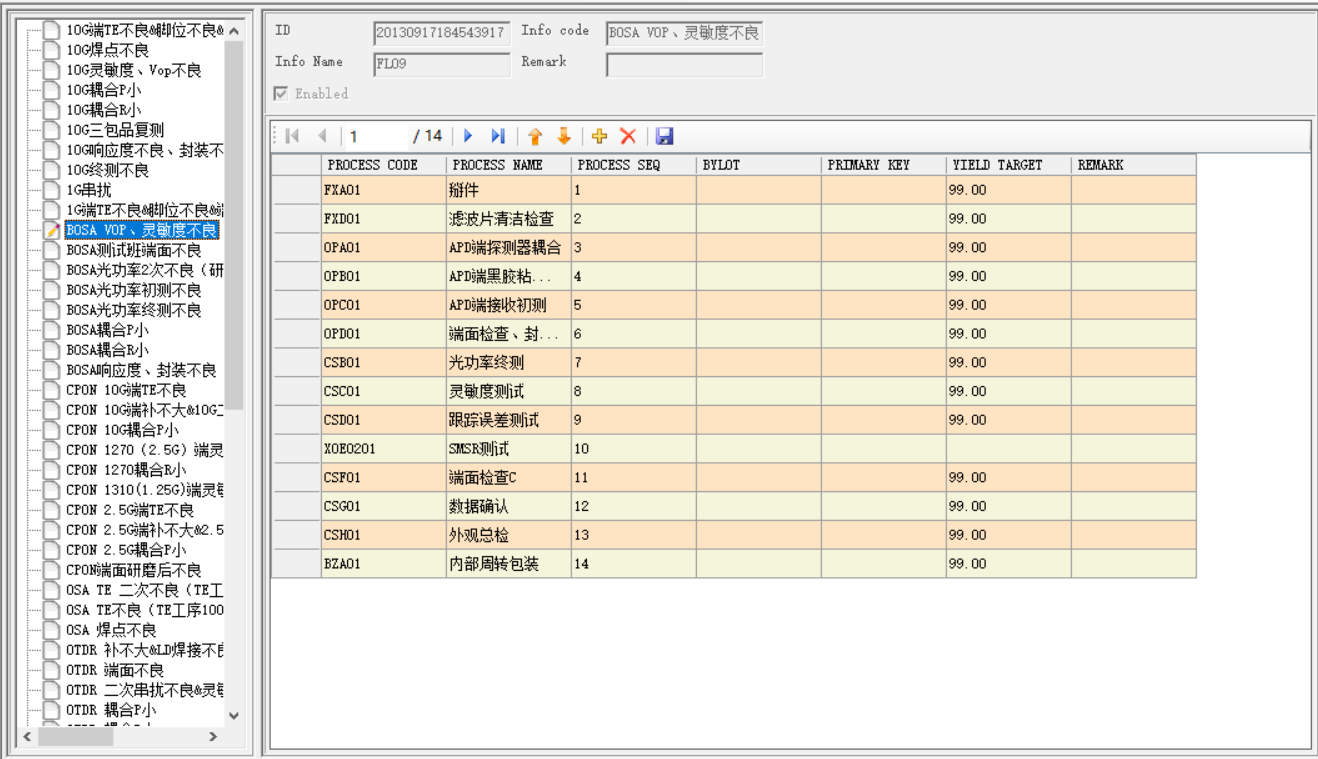Toggle the Enabled checkbox
The width and height of the screenshot is (1318, 759).
pyautogui.click(x=282, y=94)
